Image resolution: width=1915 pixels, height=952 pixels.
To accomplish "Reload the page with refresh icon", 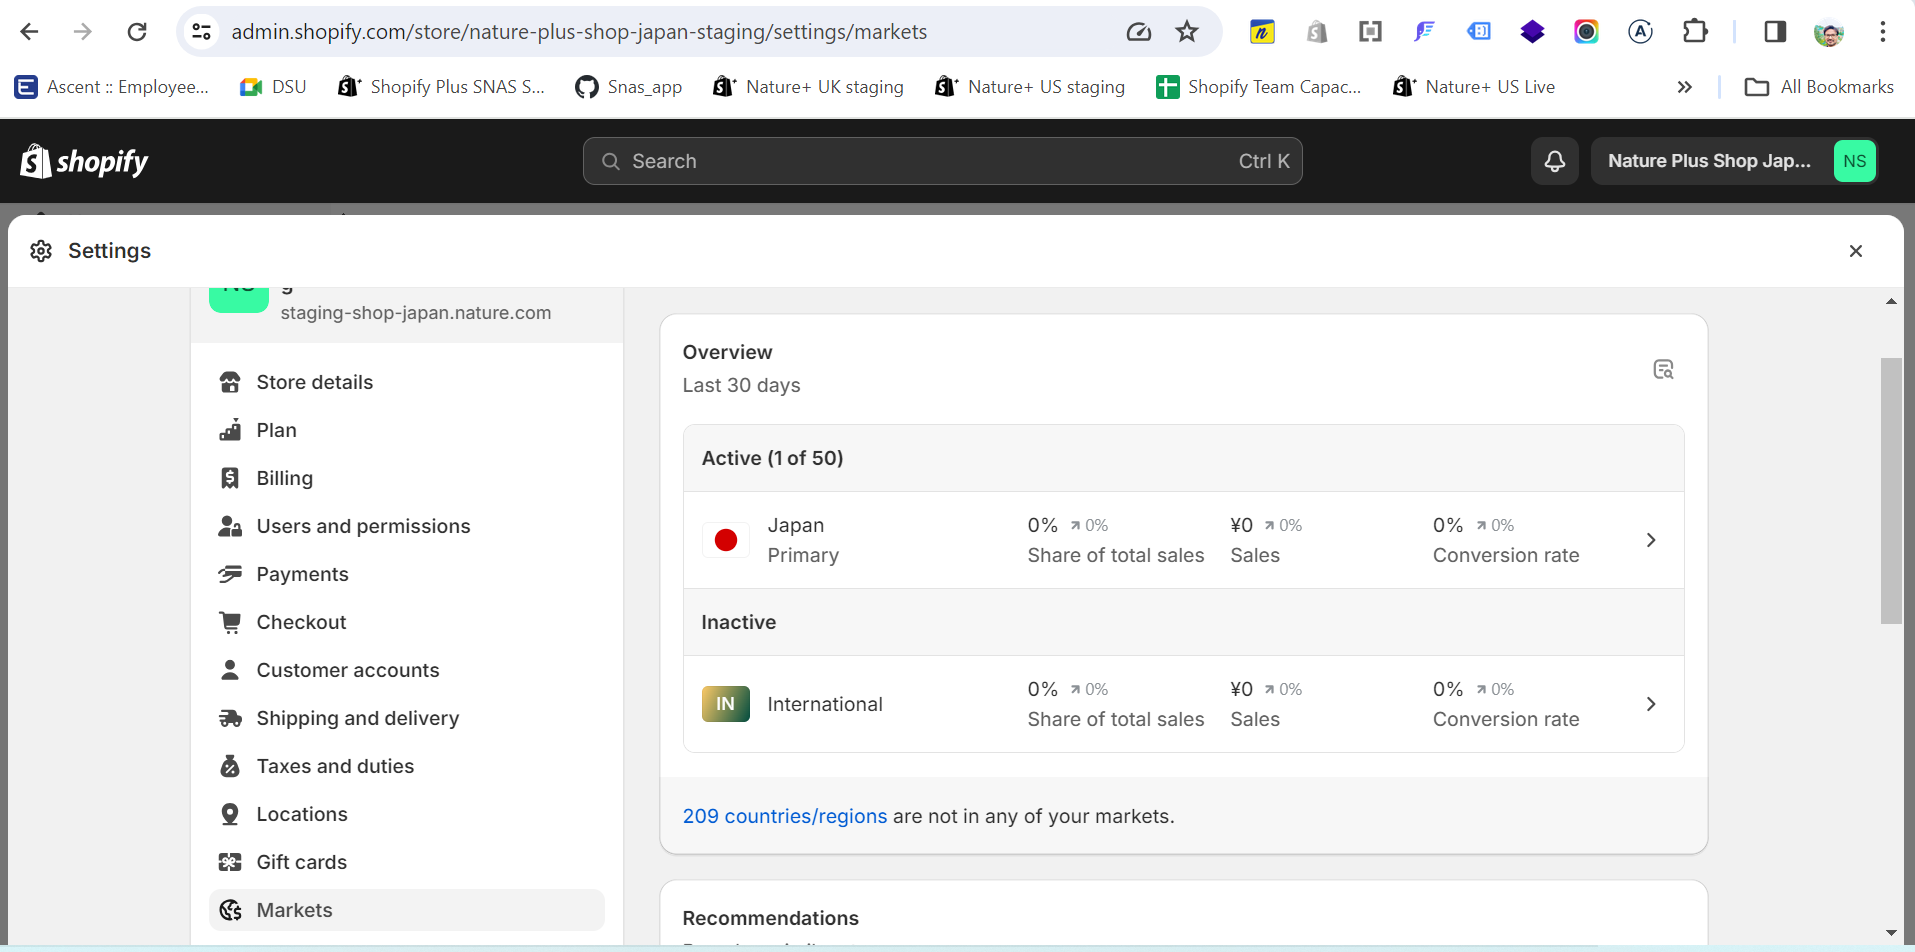I will click(137, 32).
